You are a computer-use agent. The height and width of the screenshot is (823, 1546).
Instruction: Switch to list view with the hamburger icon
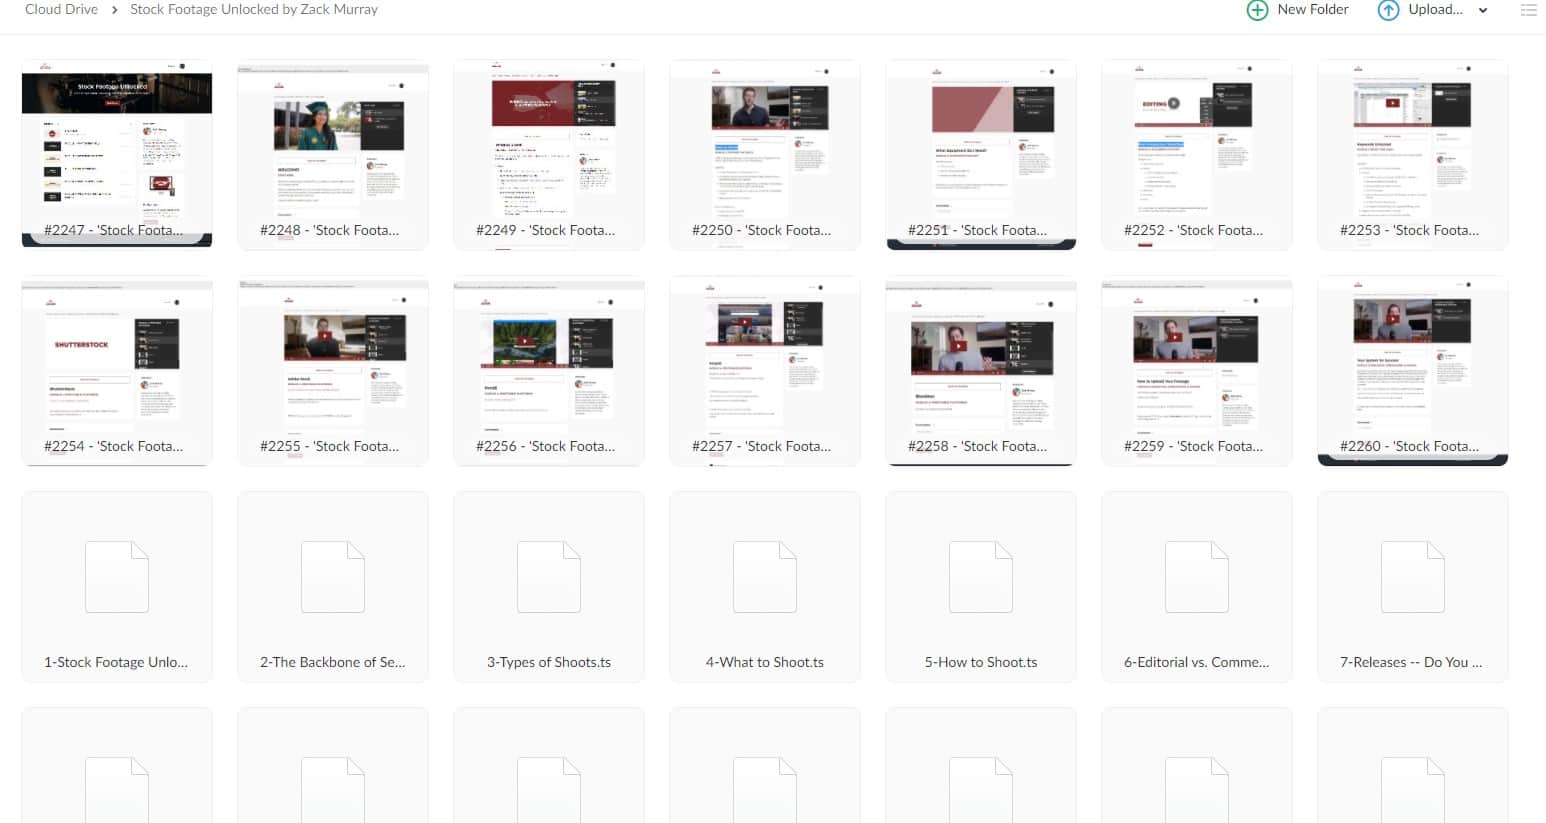pos(1529,9)
